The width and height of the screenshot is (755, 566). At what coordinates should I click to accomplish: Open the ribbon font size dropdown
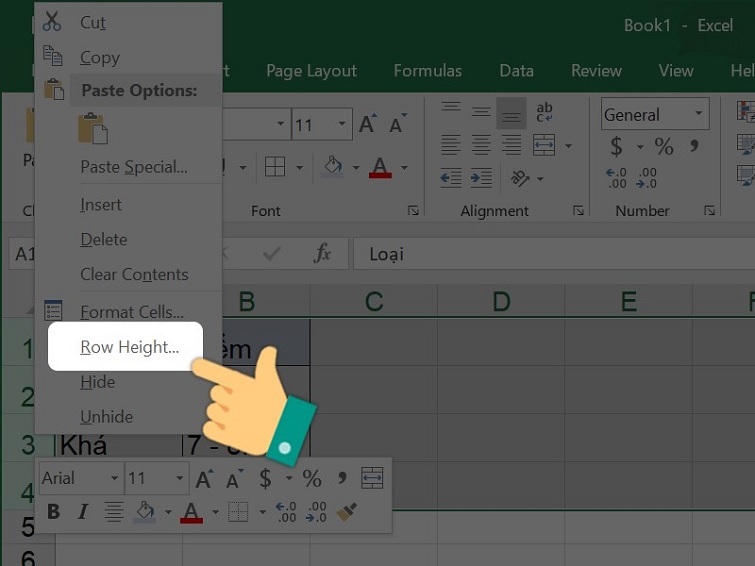tap(342, 124)
